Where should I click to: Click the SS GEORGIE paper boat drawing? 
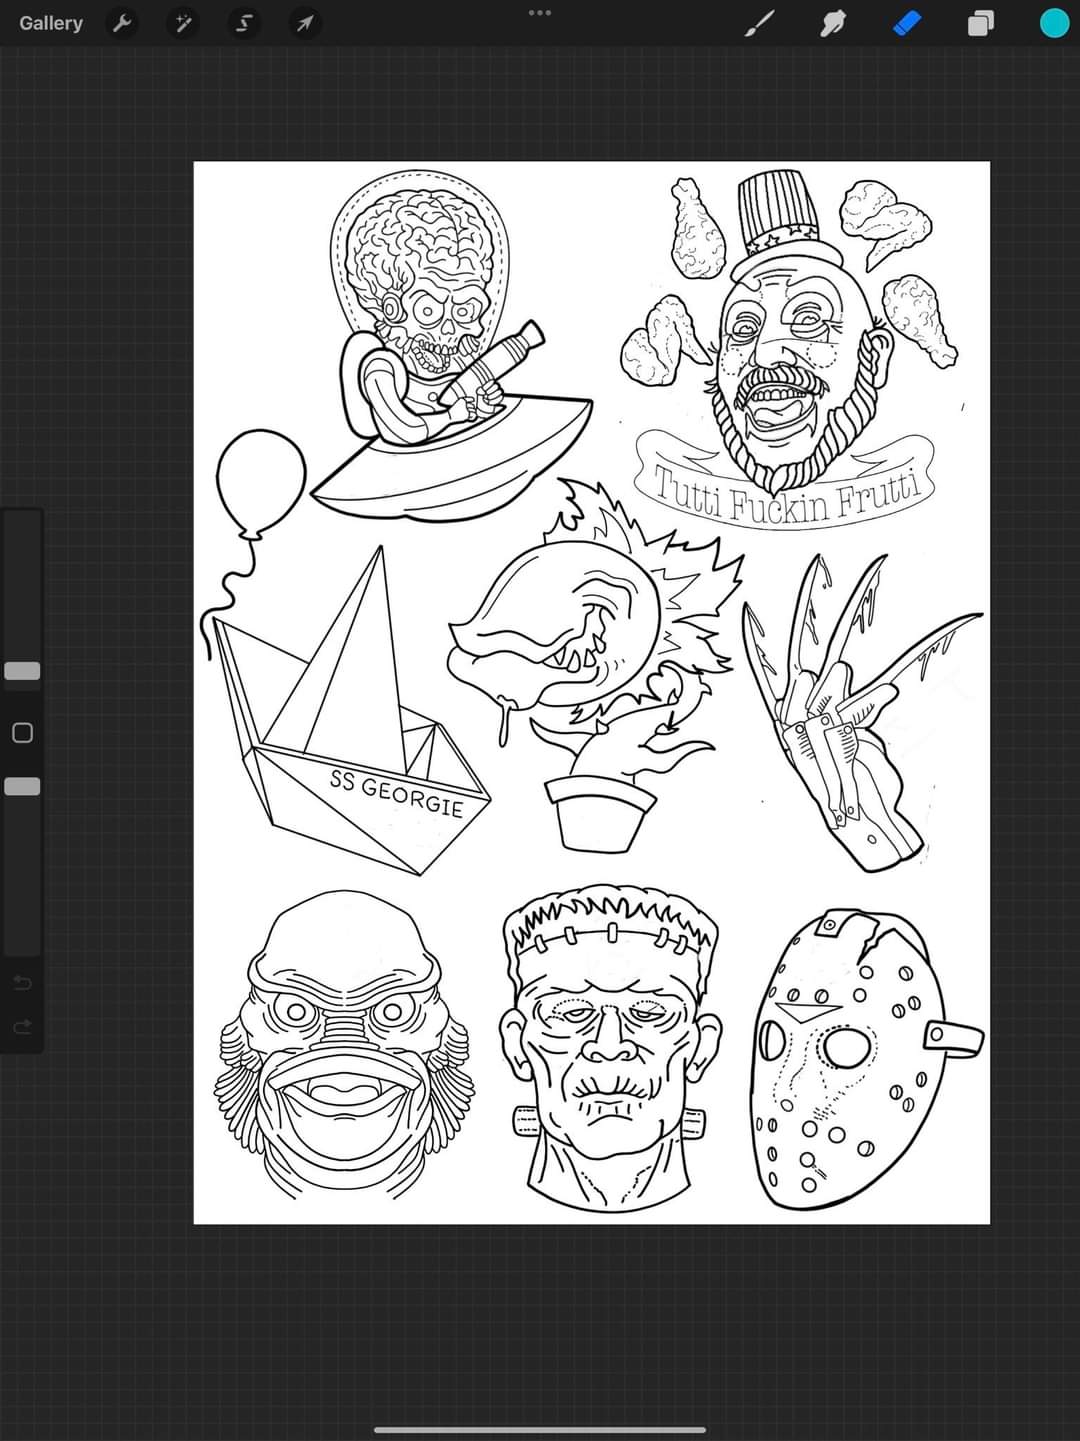point(352,712)
